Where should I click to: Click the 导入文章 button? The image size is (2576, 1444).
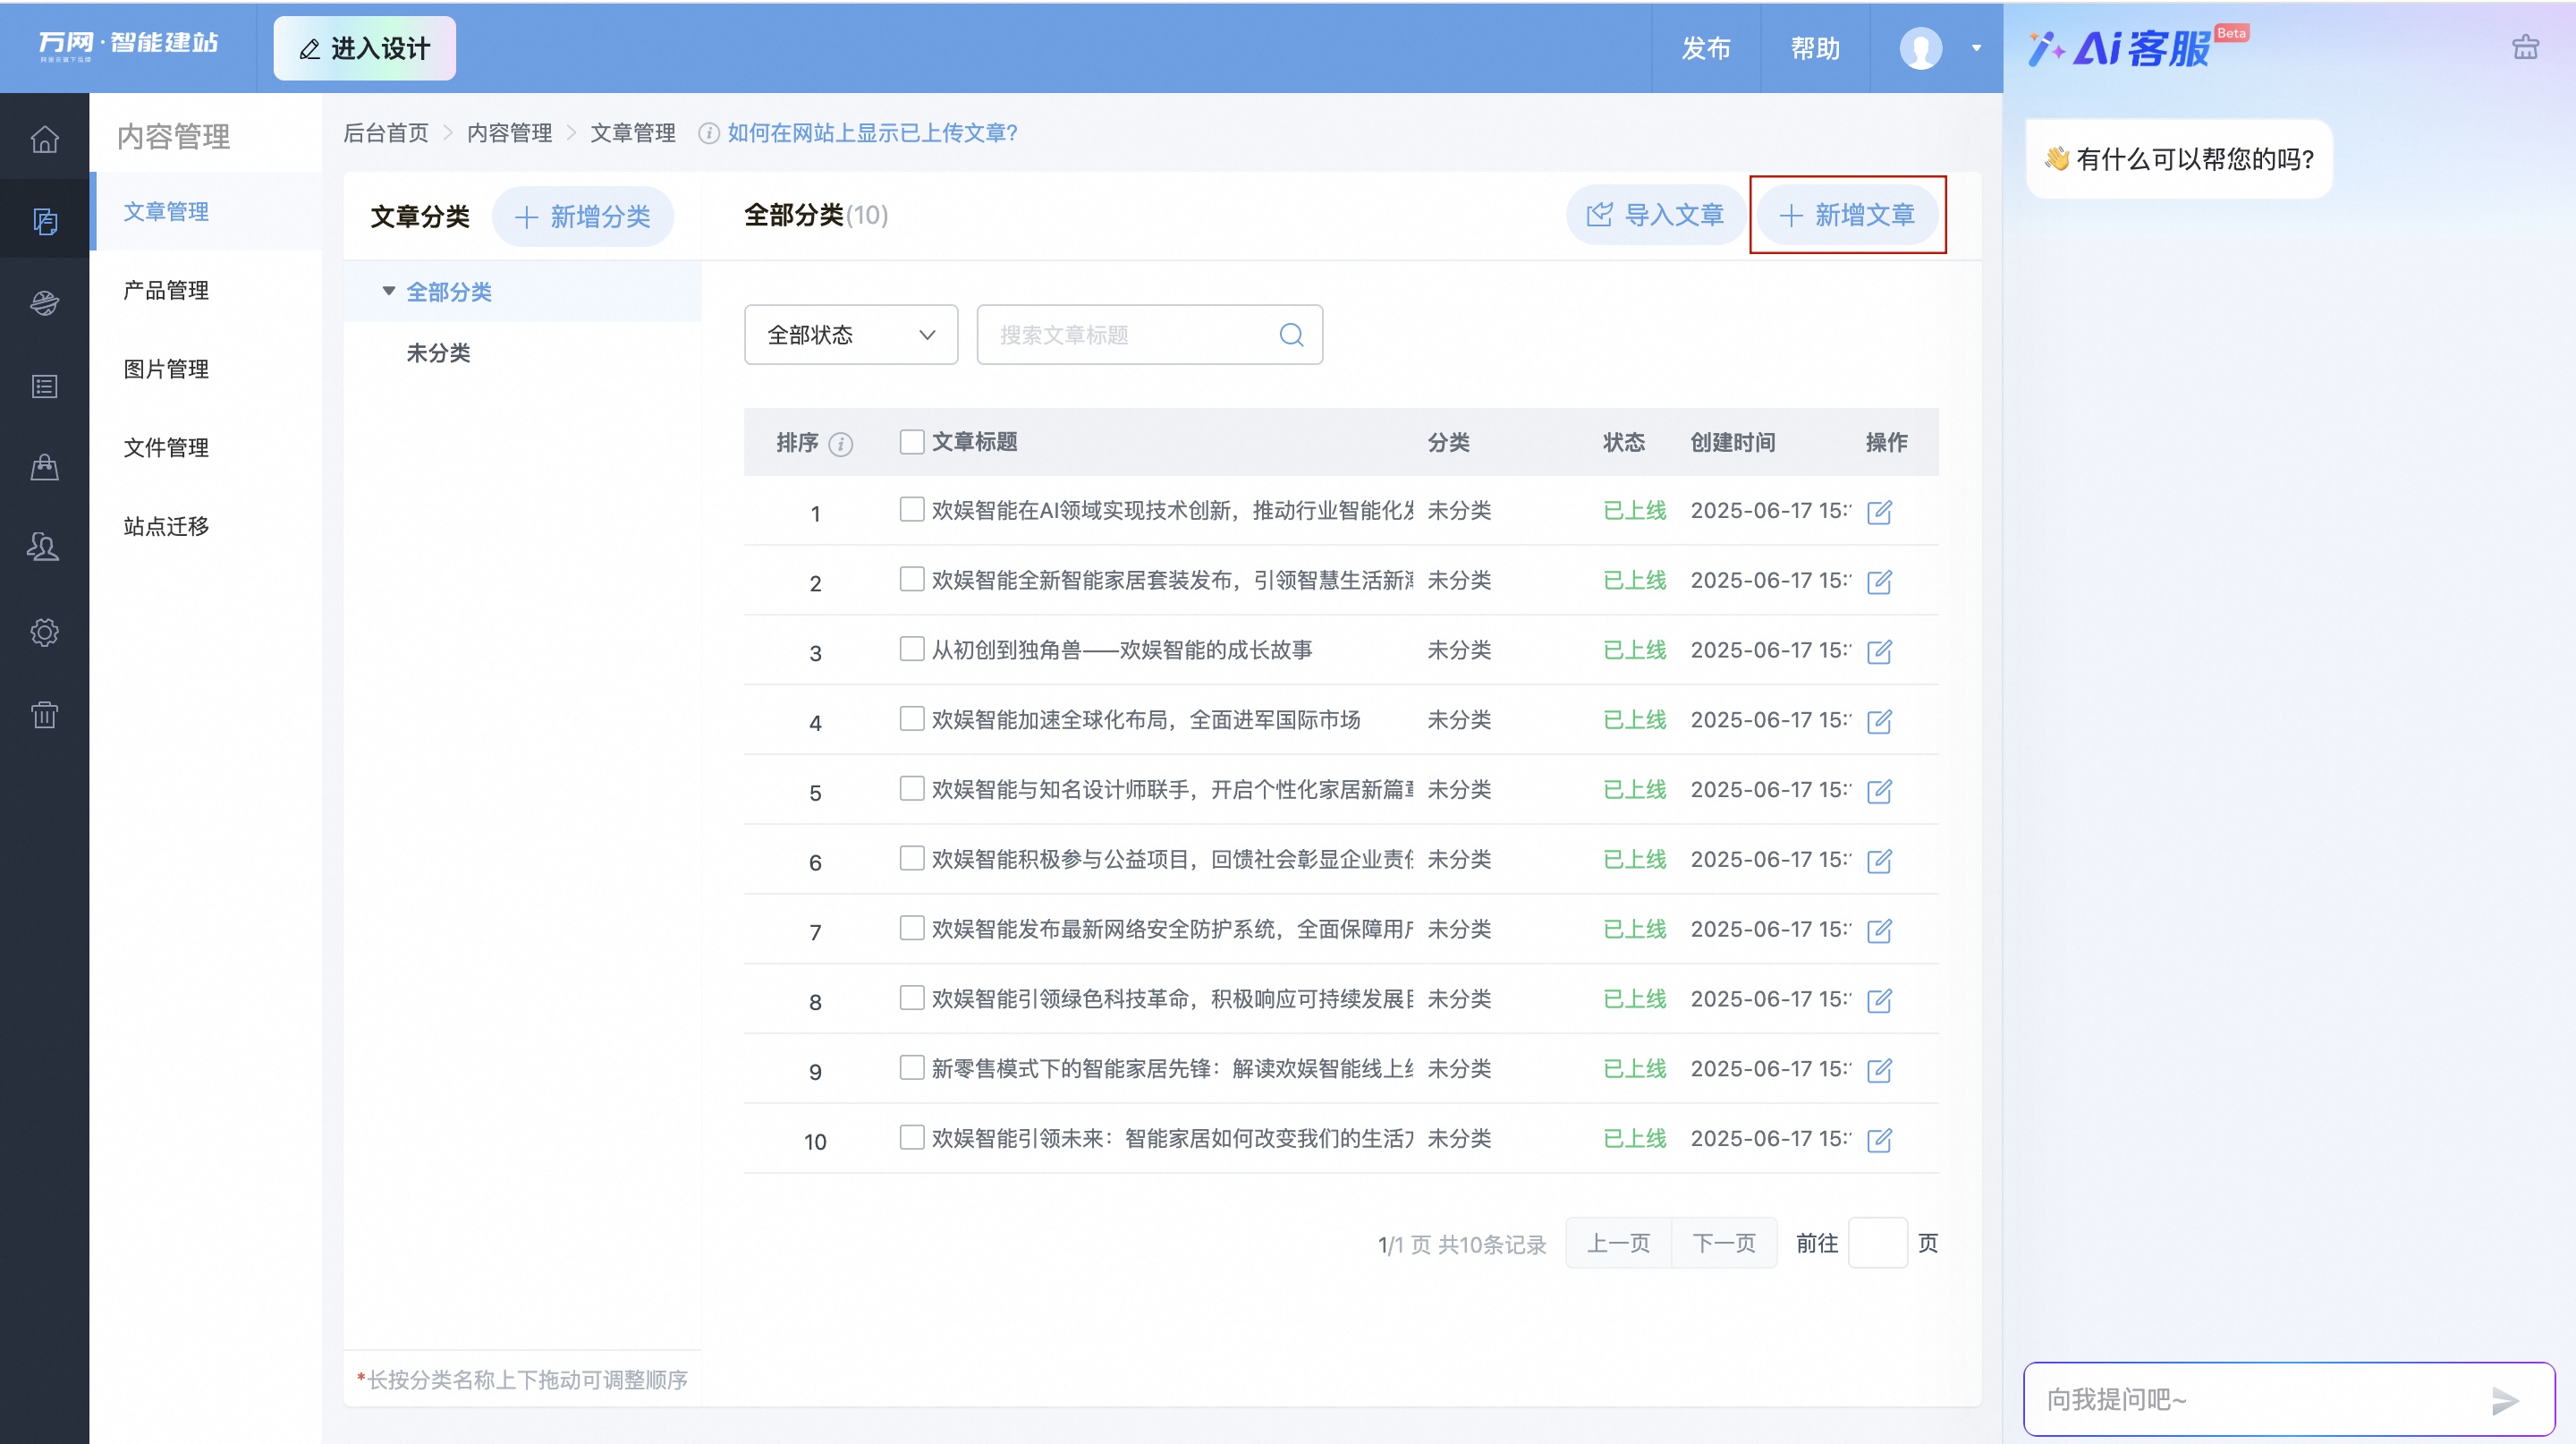coord(1656,214)
